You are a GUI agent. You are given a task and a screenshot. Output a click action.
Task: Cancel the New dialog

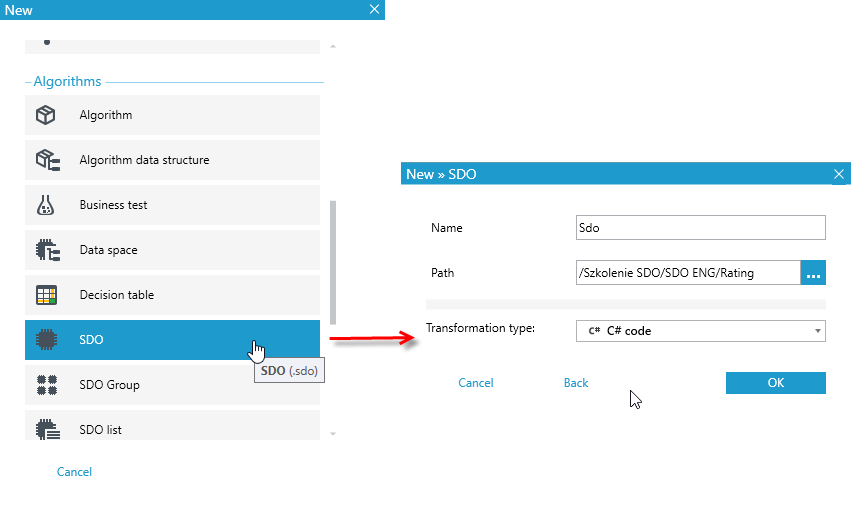(x=74, y=472)
